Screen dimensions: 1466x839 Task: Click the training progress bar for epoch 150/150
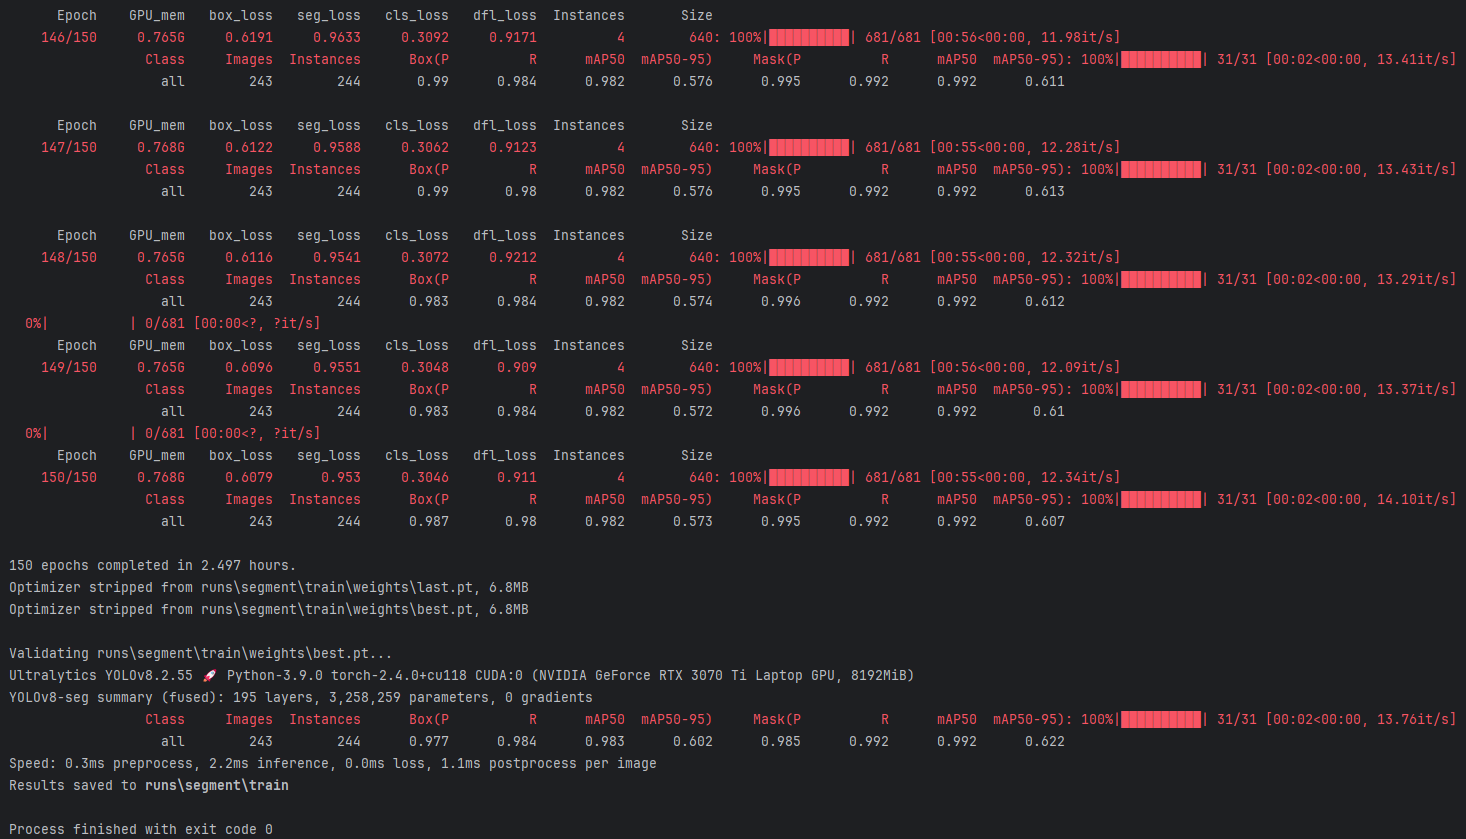click(x=809, y=477)
